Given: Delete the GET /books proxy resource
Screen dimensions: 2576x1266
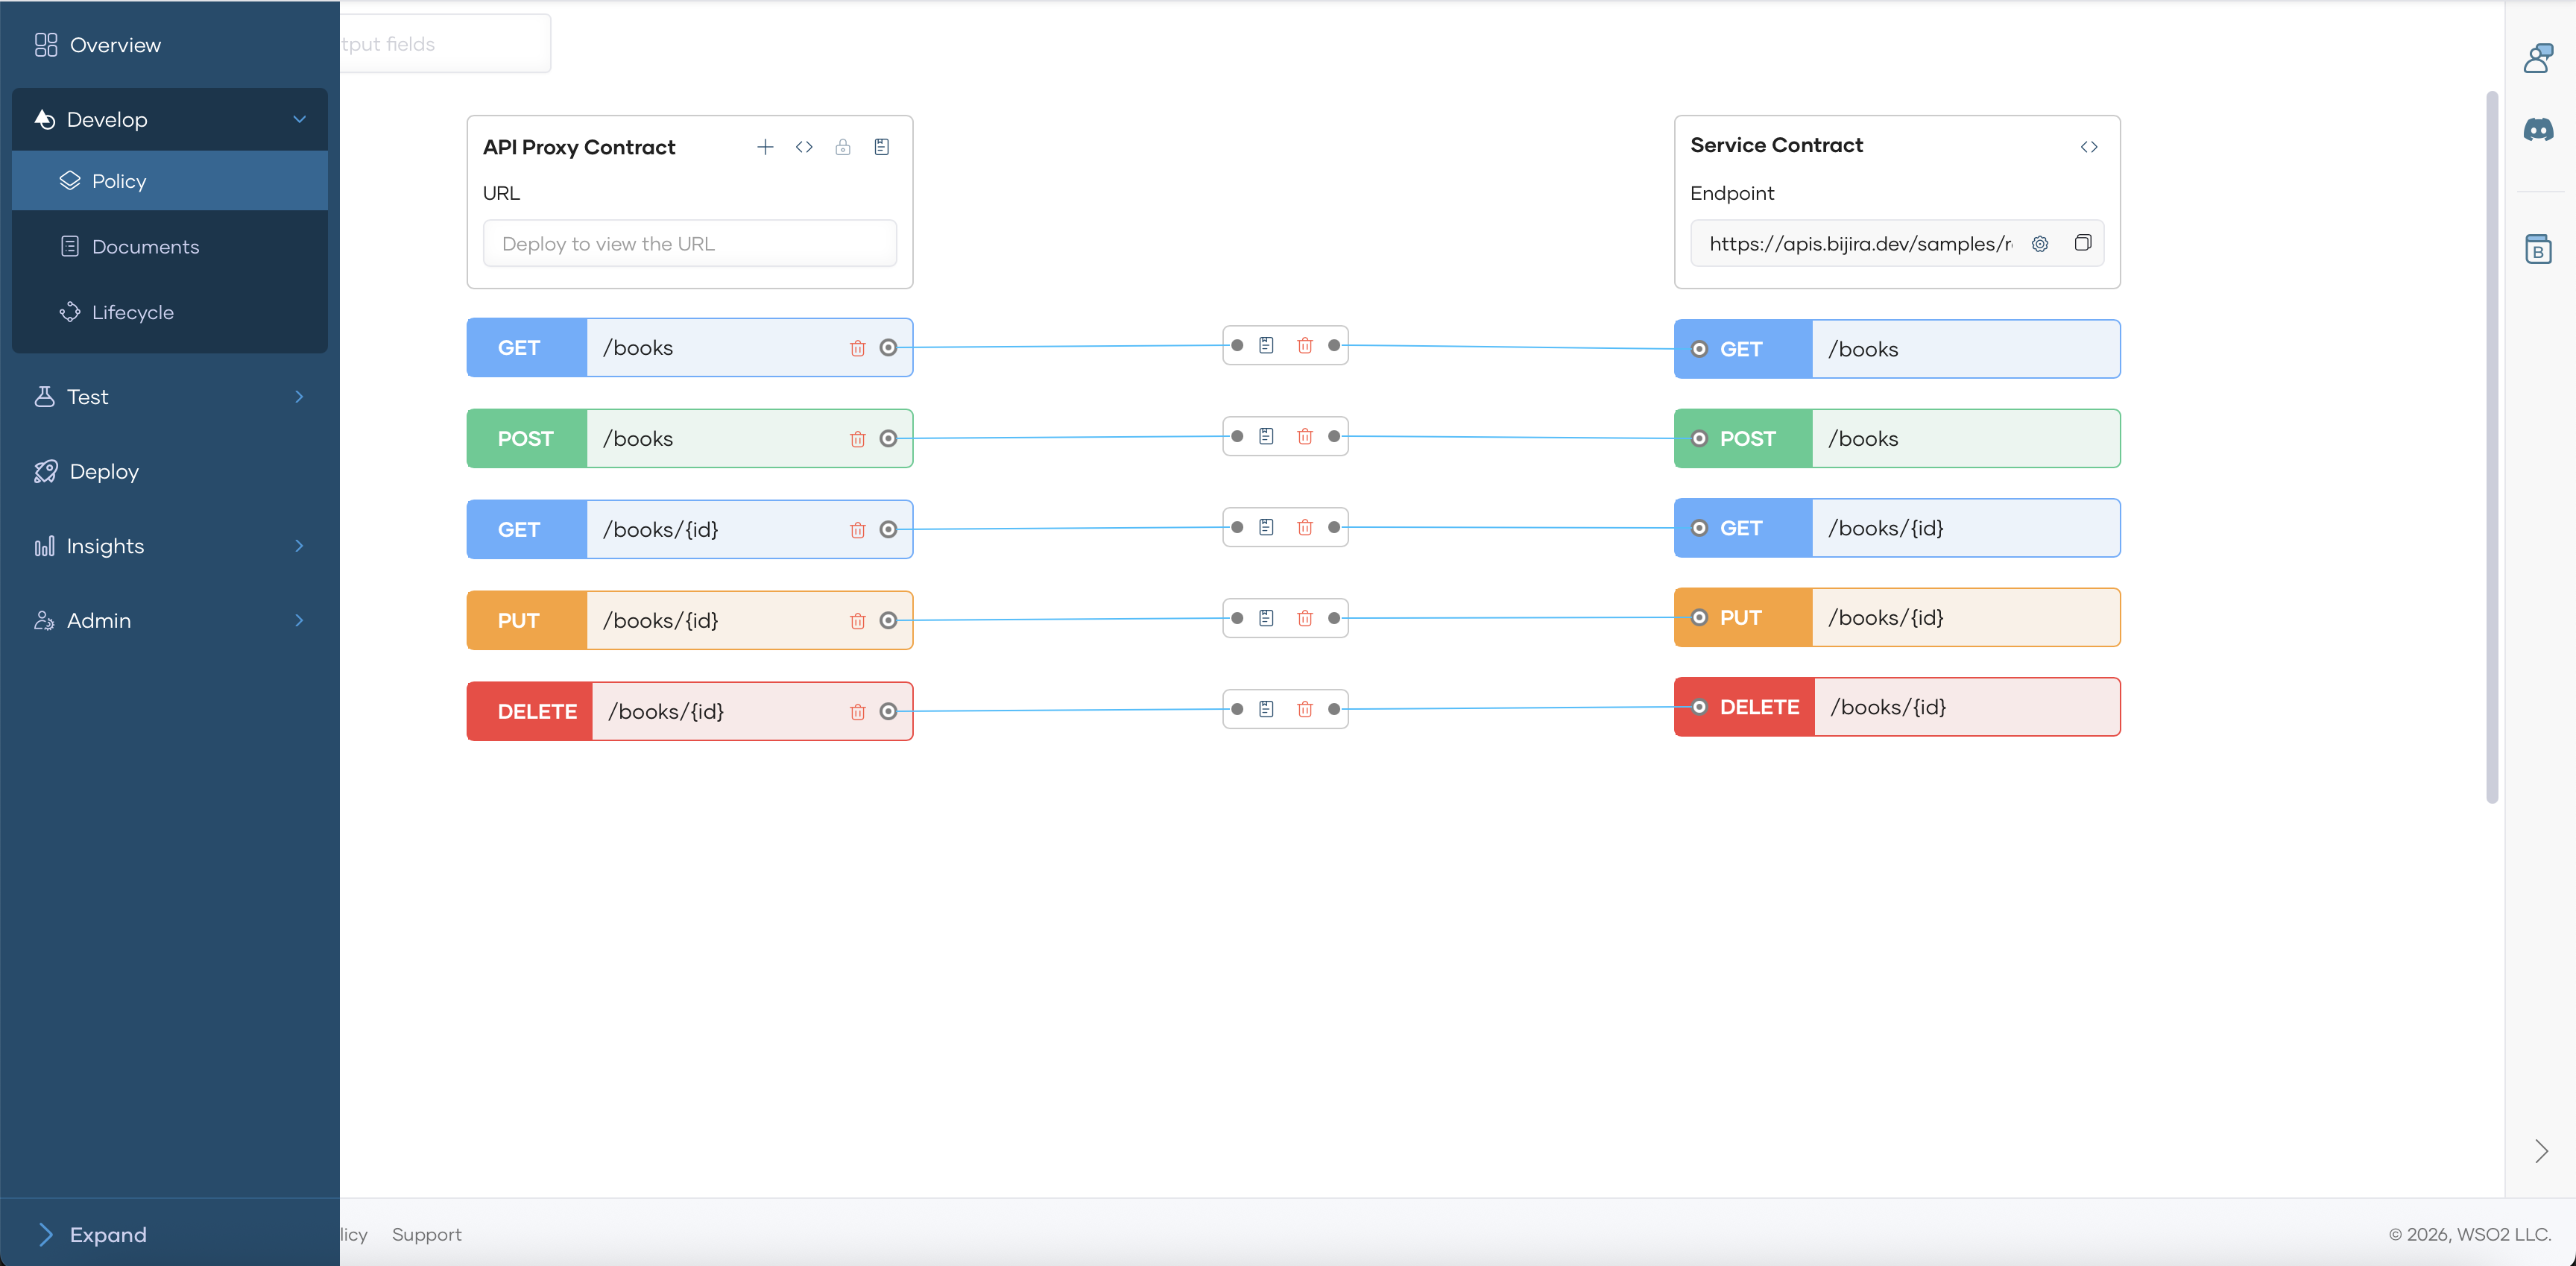Looking at the screenshot, I should (x=857, y=348).
